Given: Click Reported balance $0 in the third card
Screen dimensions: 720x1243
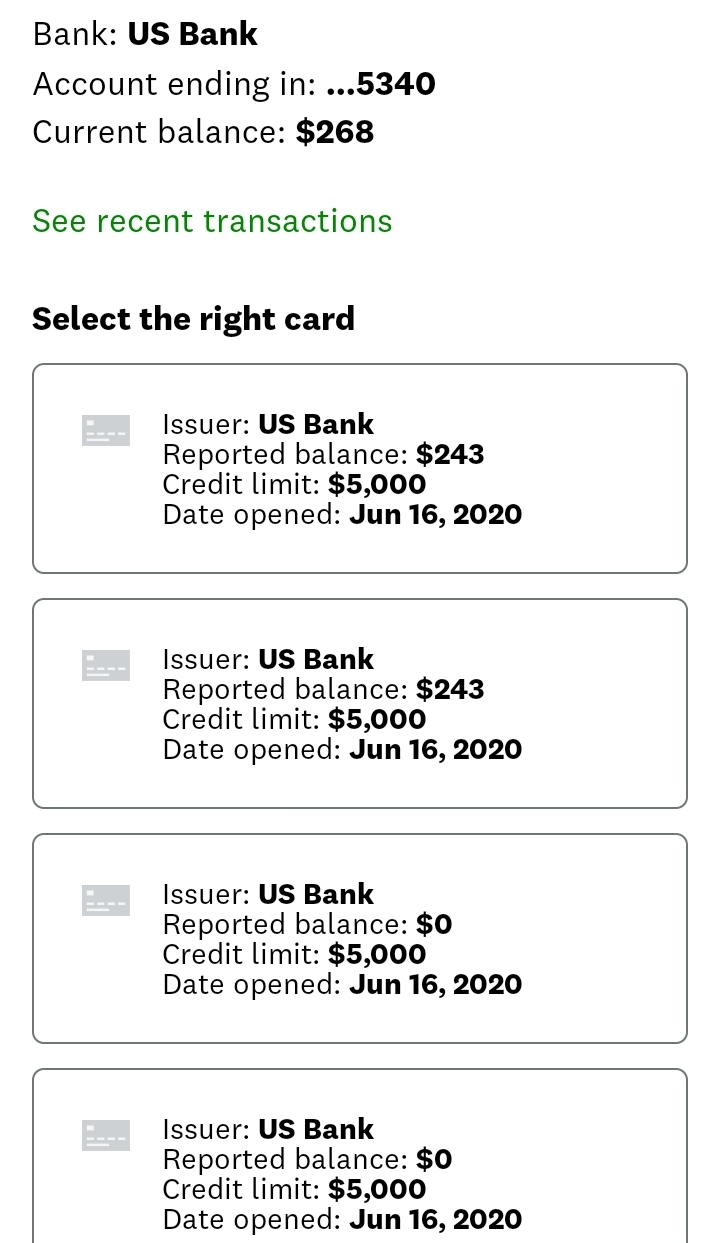Looking at the screenshot, I should (x=307, y=925).
